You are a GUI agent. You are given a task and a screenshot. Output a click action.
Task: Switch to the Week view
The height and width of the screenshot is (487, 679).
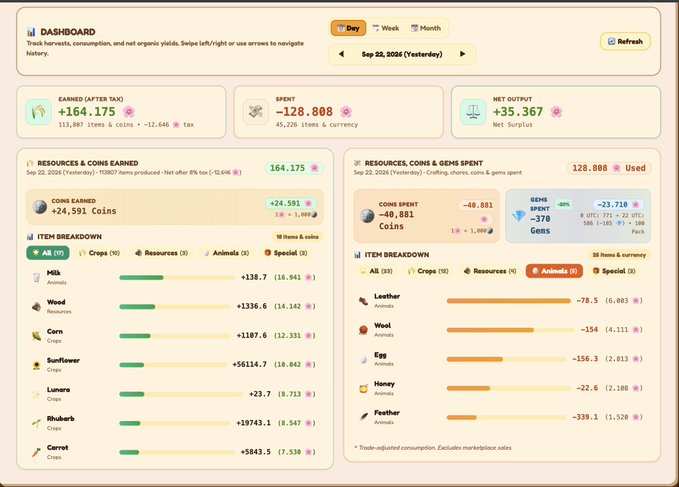coord(385,28)
